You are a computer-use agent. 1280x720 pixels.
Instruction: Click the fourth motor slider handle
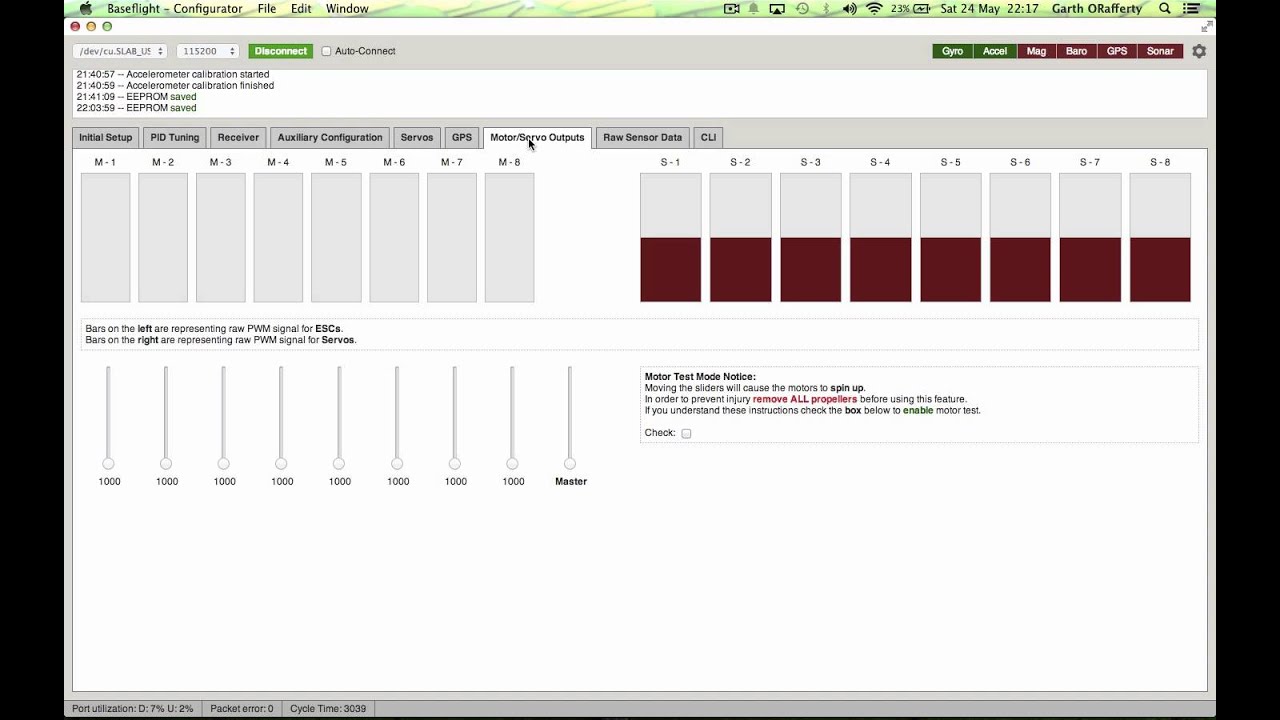pos(281,464)
